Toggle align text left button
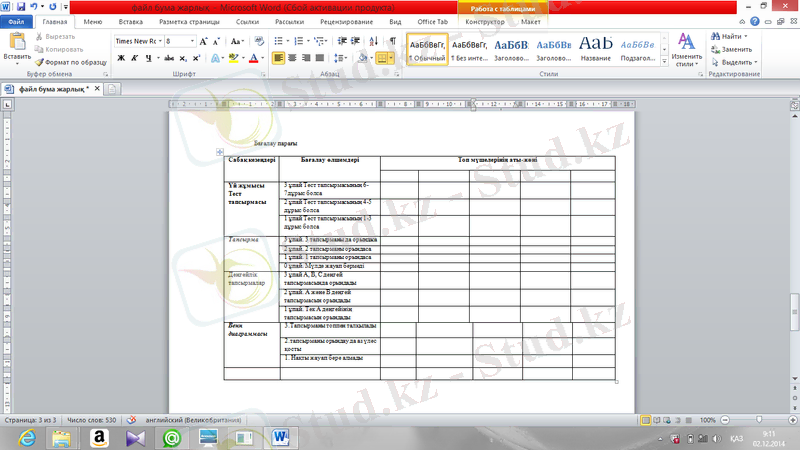Viewport: 800px width, 450px height. [x=277, y=58]
